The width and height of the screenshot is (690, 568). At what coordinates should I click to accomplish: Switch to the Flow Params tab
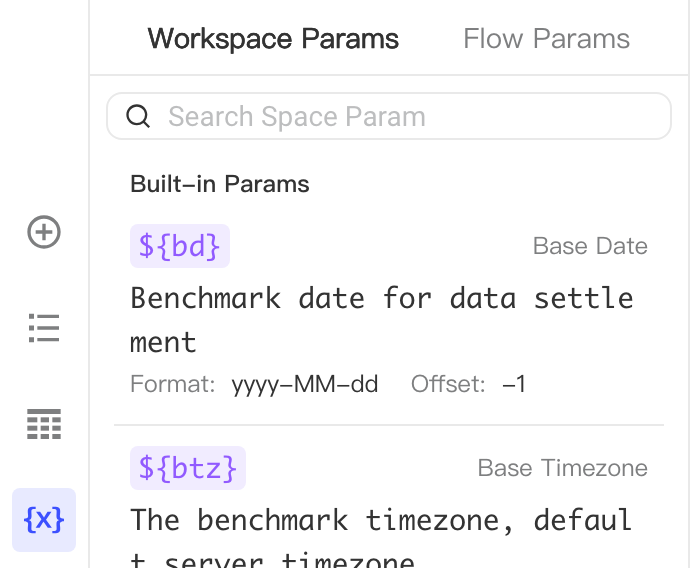[x=547, y=39]
